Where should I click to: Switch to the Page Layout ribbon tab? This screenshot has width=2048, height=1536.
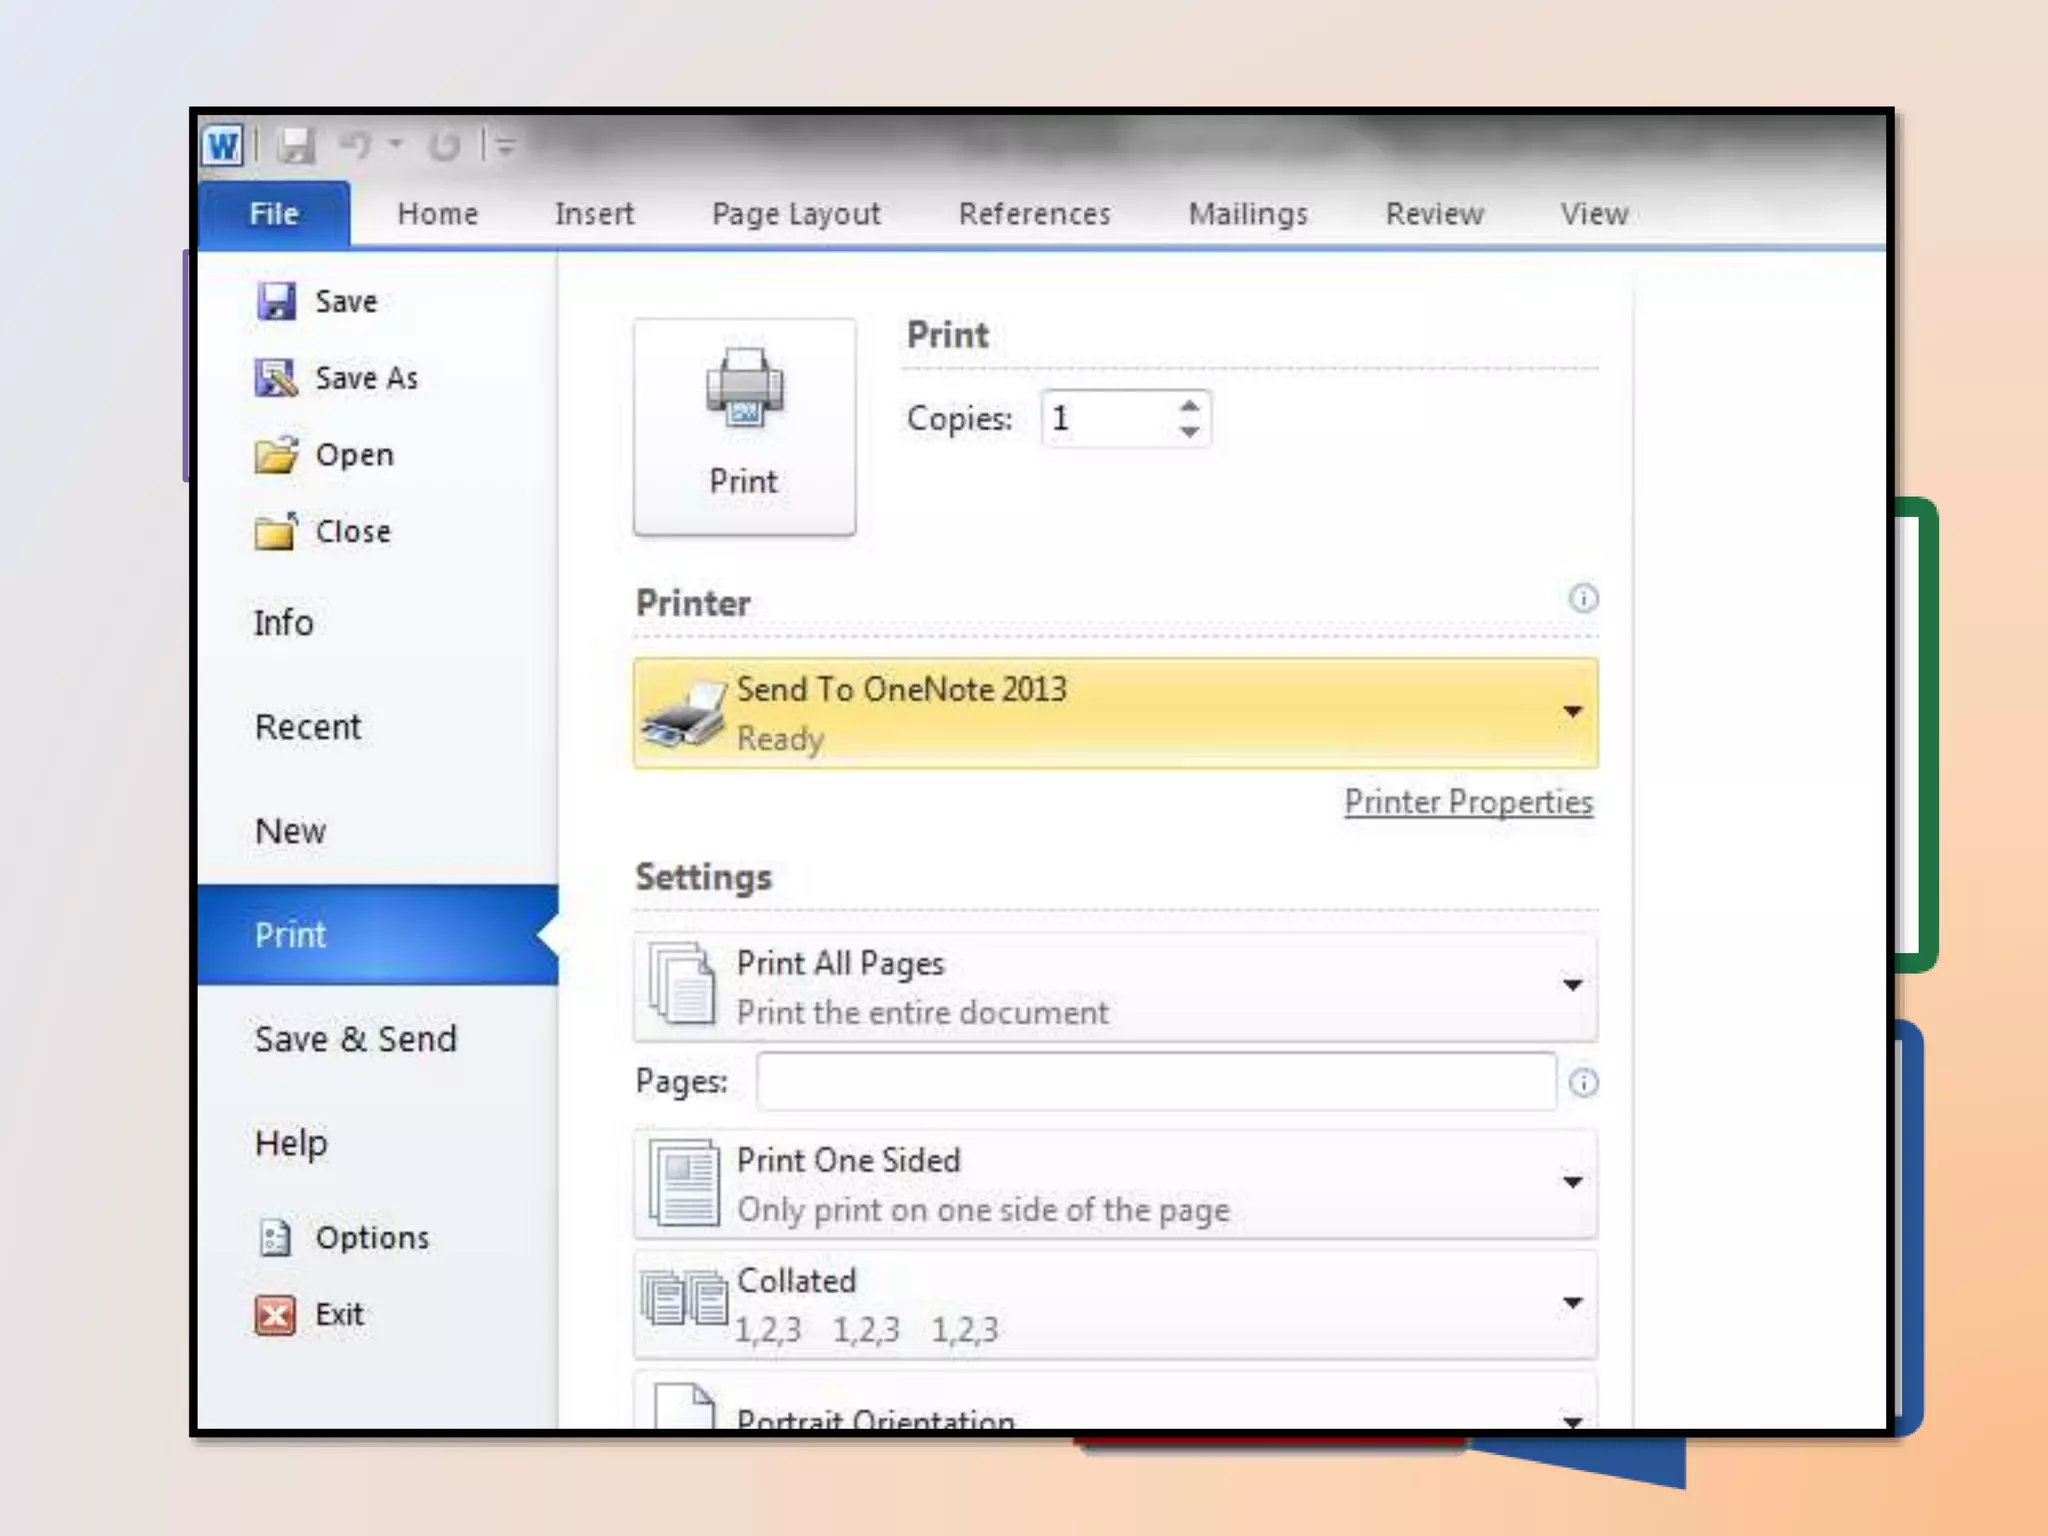(795, 214)
